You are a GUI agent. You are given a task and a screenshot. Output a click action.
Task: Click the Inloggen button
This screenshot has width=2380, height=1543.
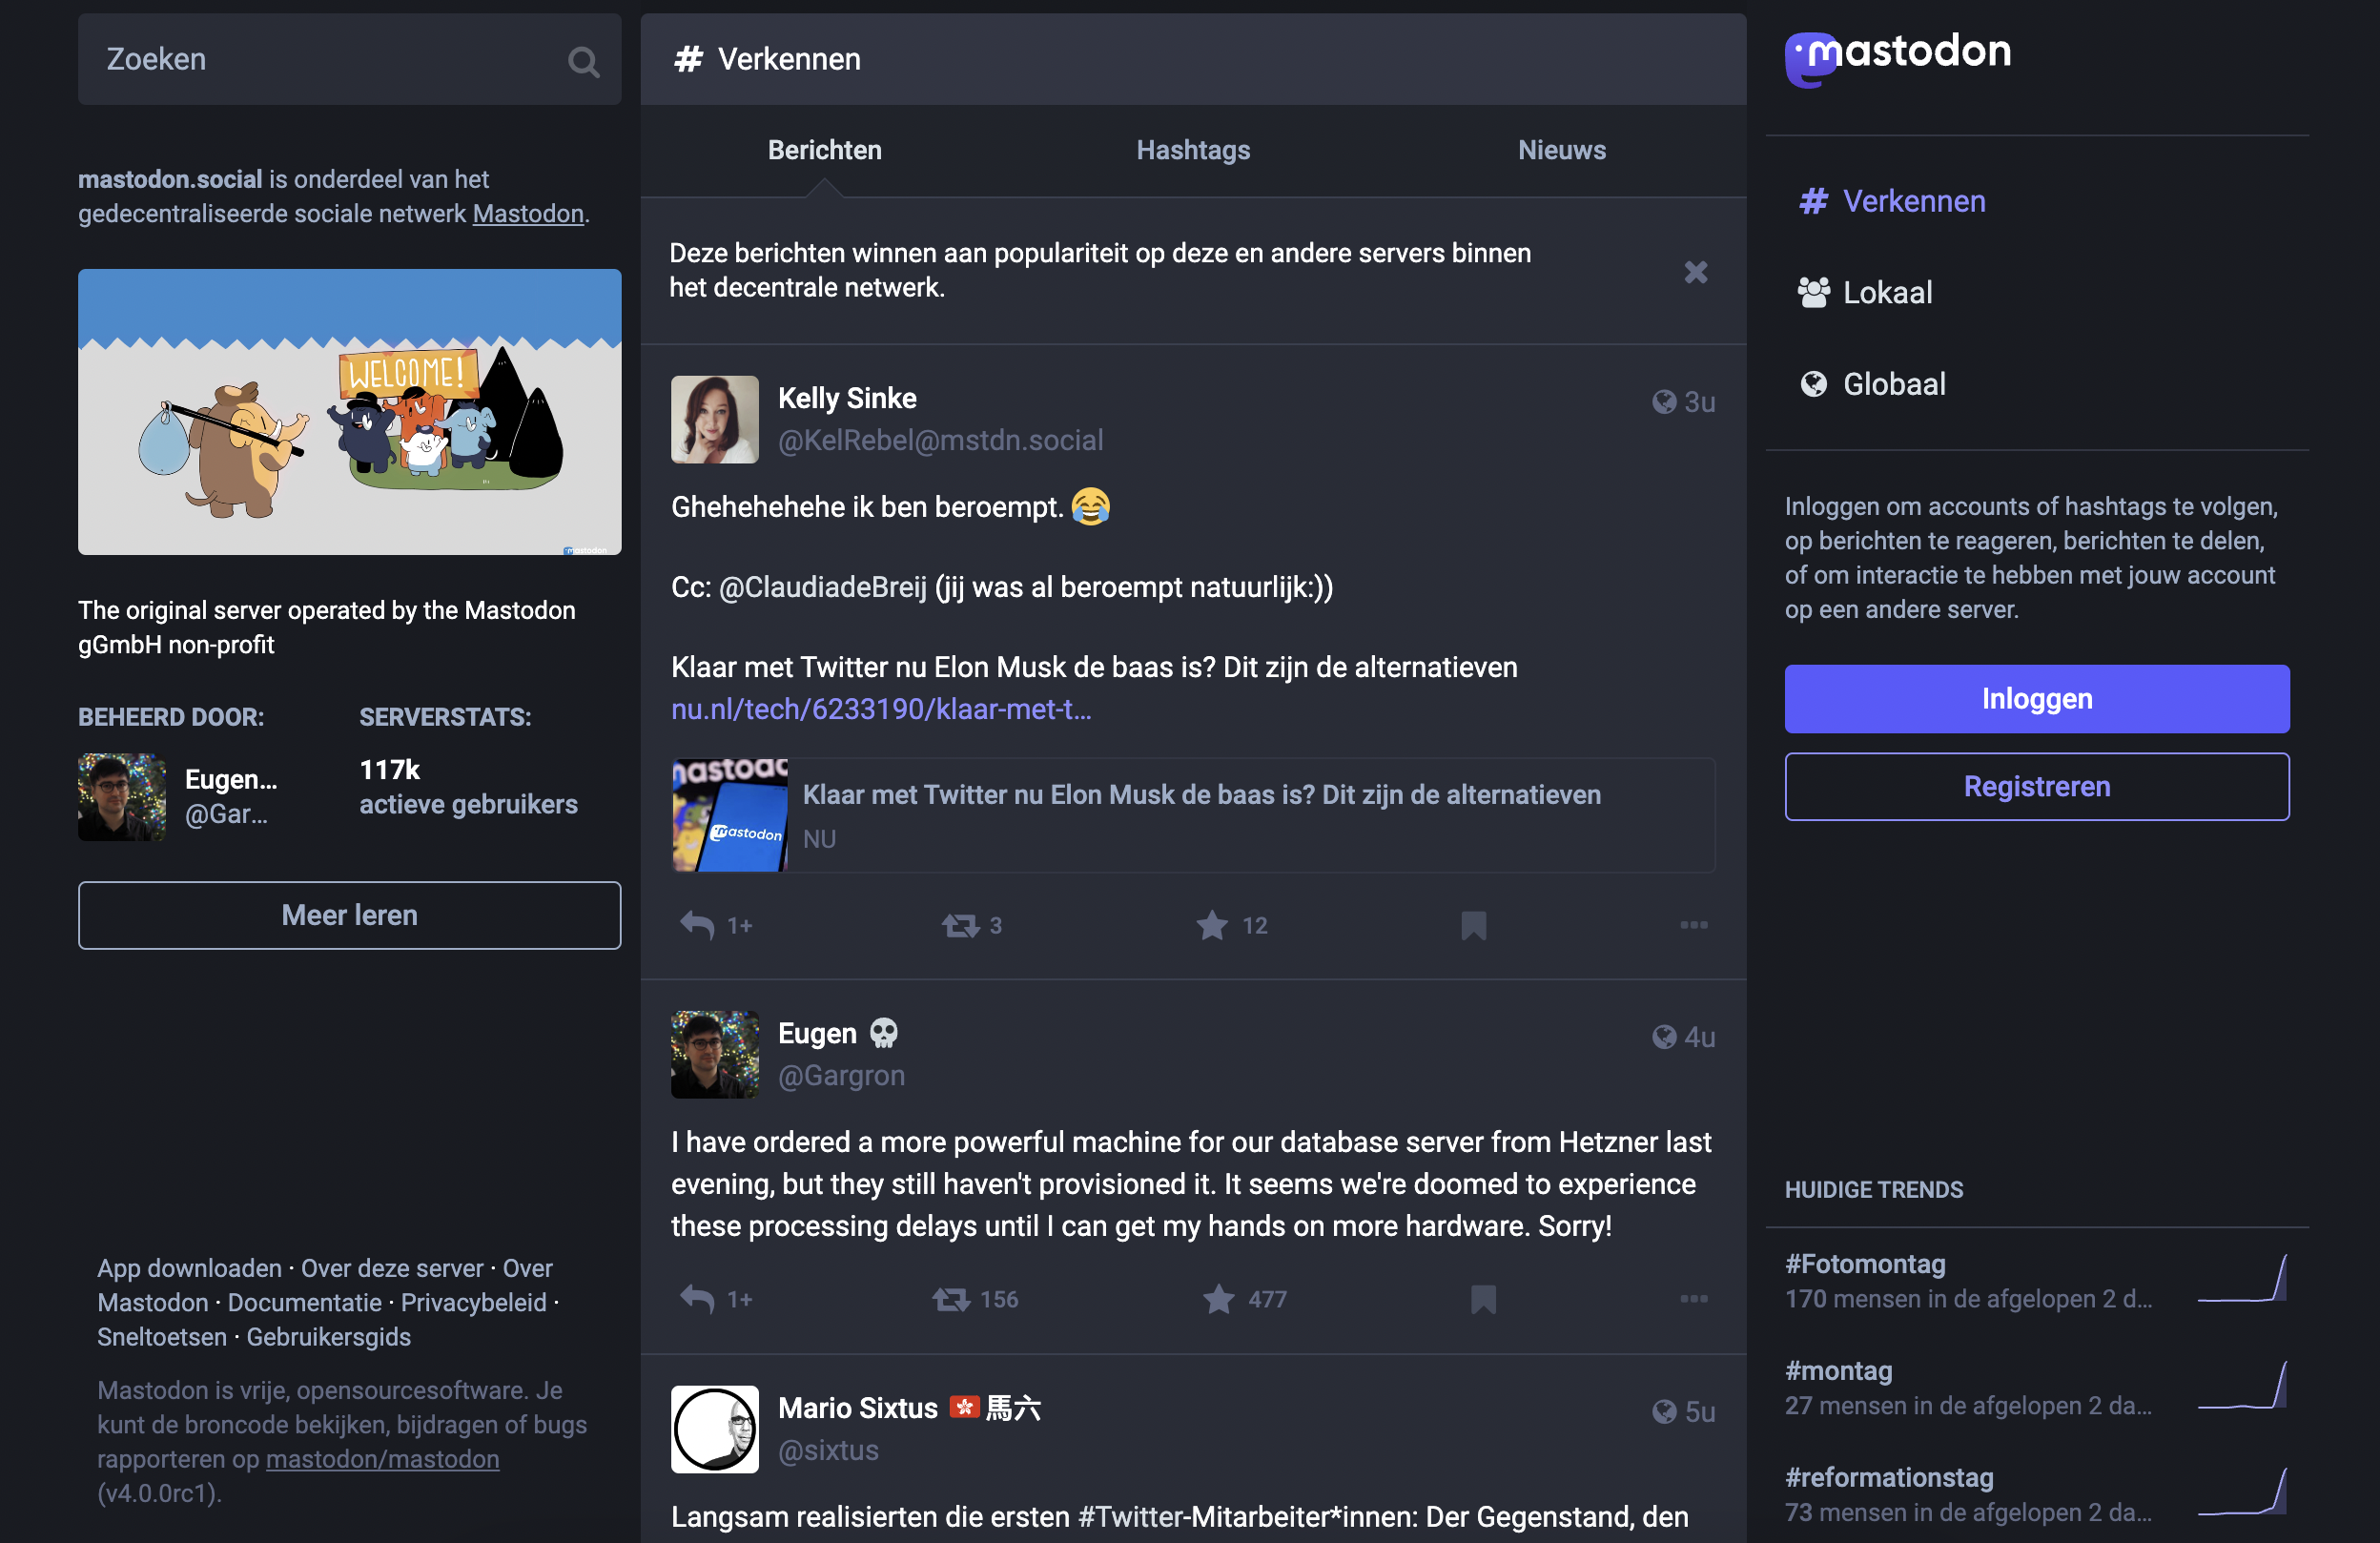[2036, 698]
